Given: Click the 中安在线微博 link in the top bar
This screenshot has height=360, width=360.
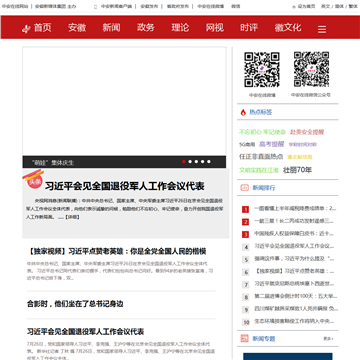Looking at the screenshot, I should point(211,6).
